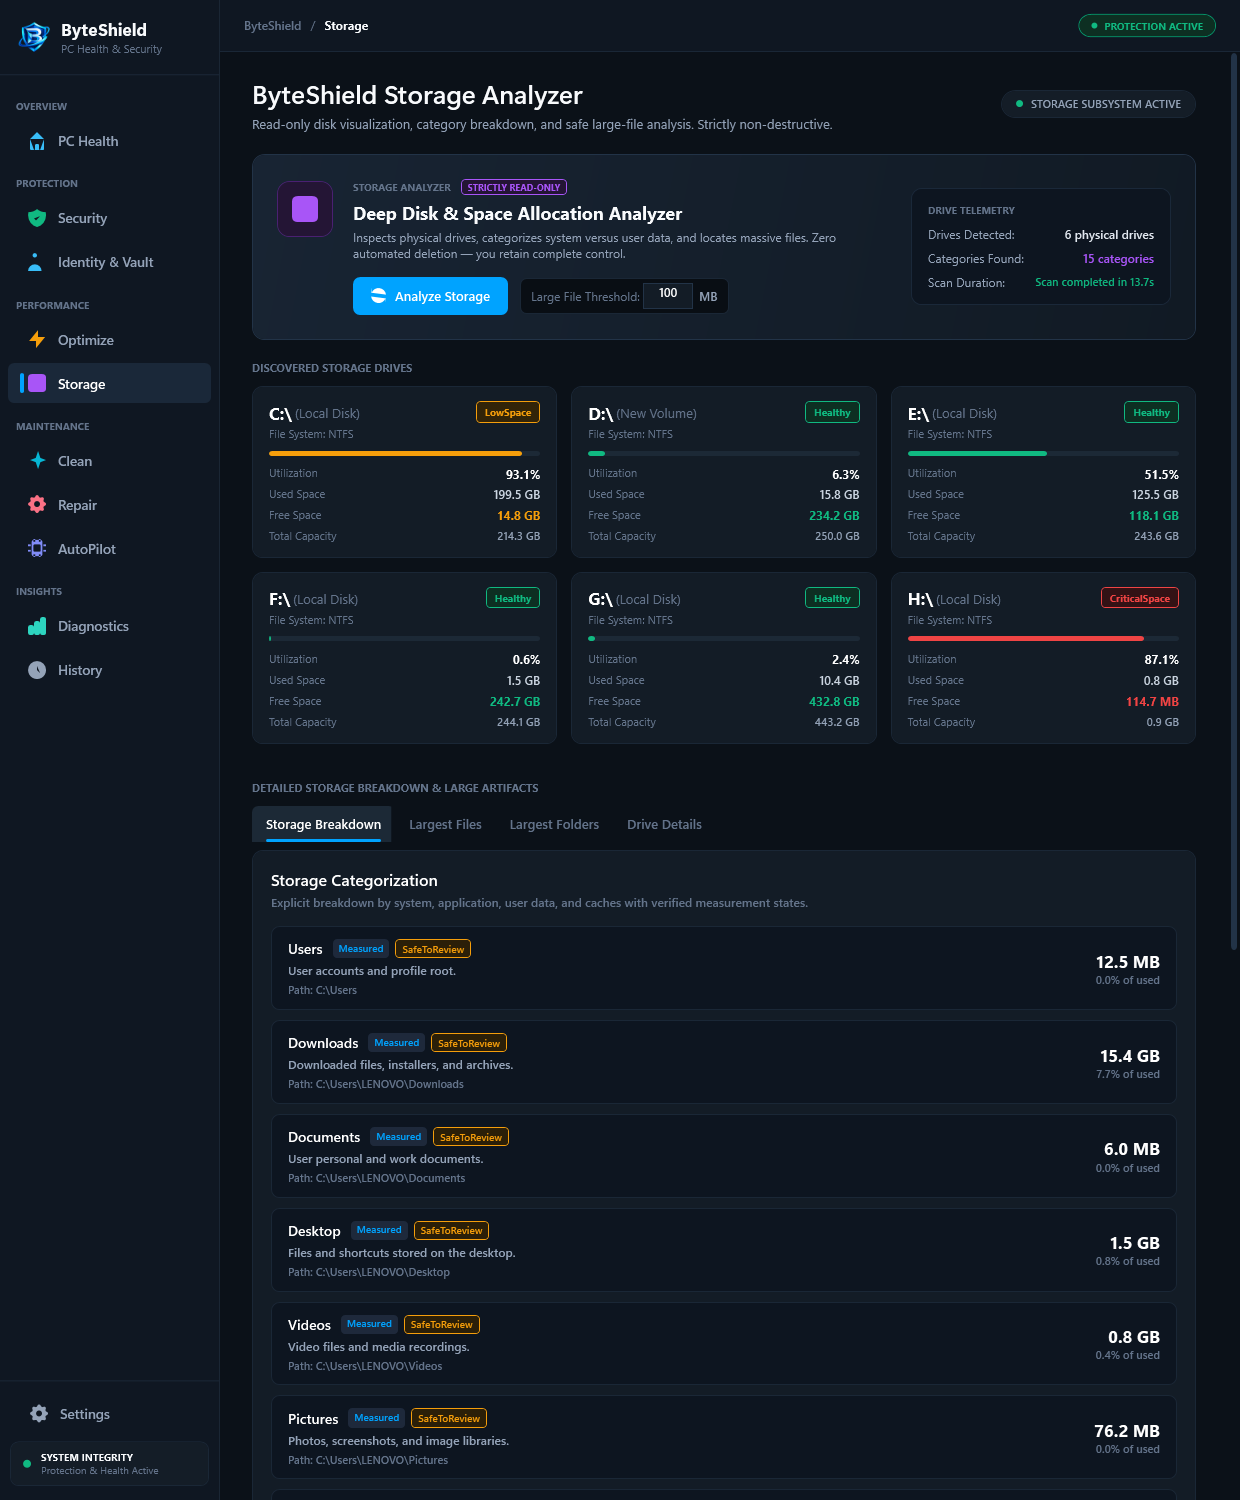Switch to the Largest Folders tab
Screen dimensions: 1240x1500
click(554, 824)
